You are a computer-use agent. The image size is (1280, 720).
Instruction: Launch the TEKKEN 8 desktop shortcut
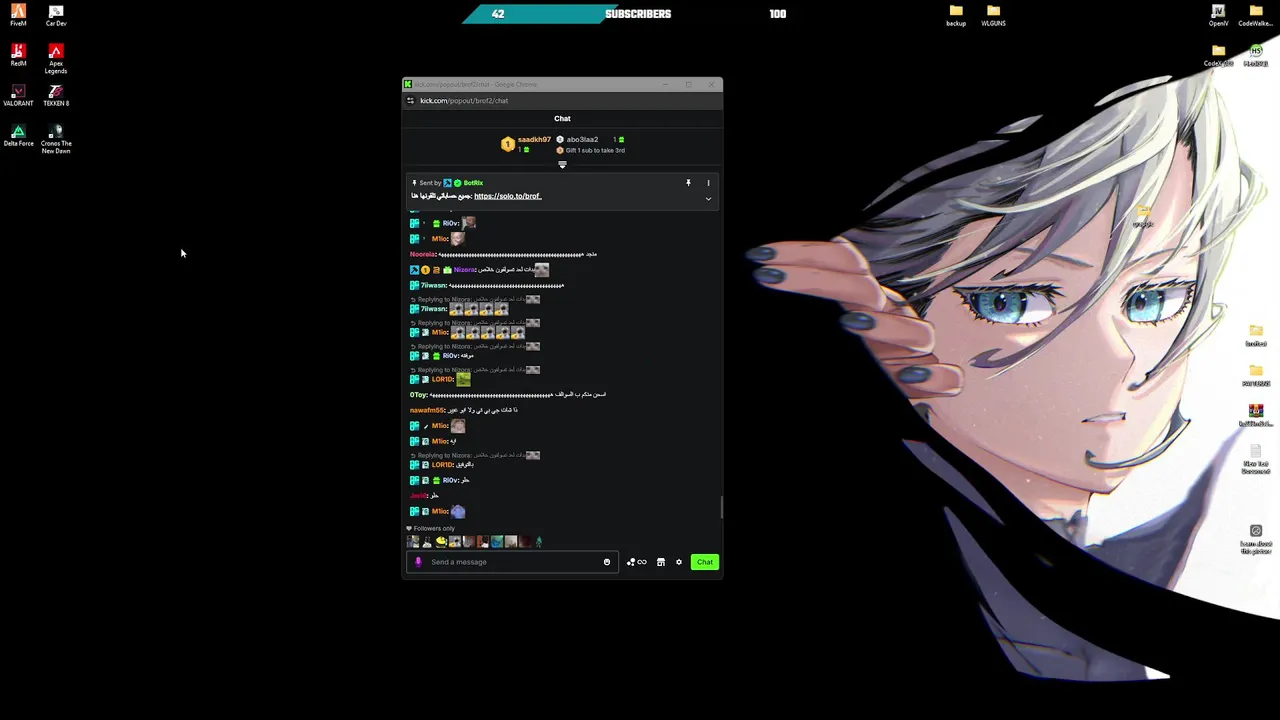(x=56, y=95)
